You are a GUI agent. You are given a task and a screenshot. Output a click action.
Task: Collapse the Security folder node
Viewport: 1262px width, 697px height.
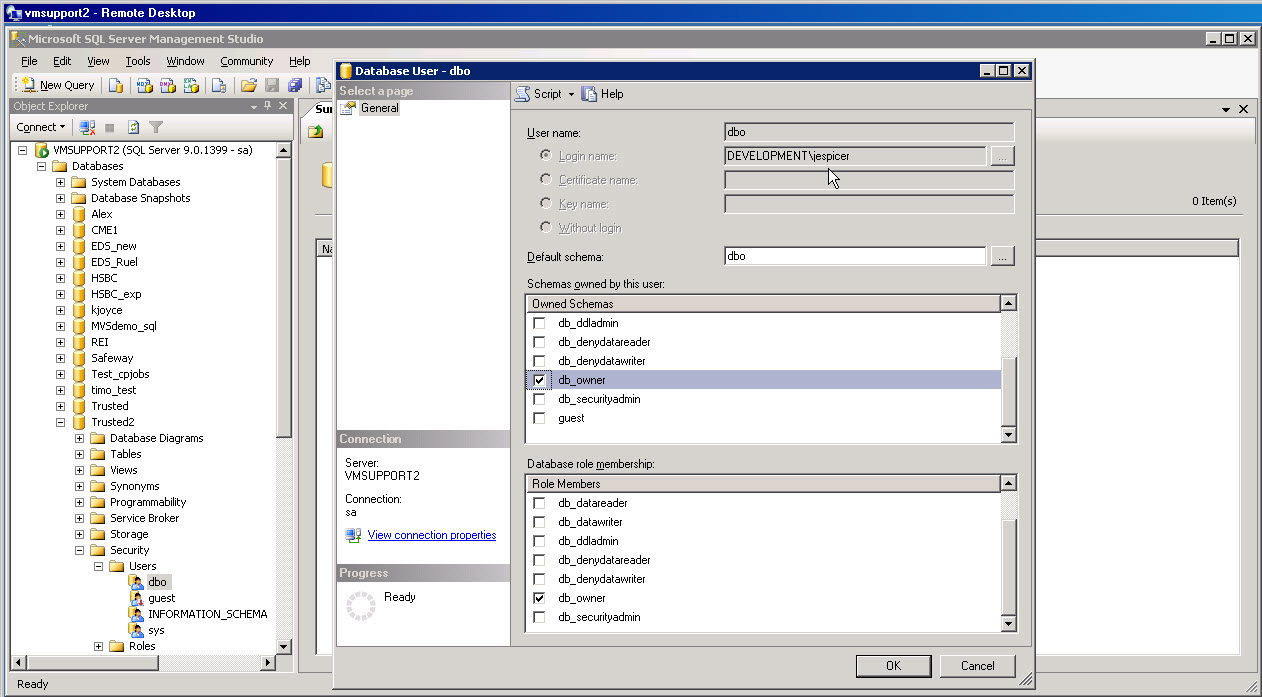click(79, 550)
